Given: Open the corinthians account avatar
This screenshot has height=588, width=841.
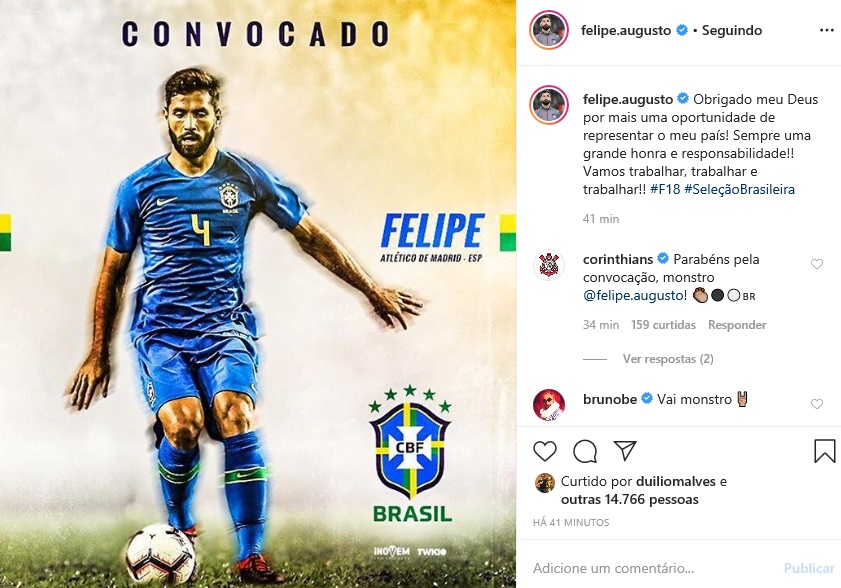Looking at the screenshot, I should (x=549, y=265).
